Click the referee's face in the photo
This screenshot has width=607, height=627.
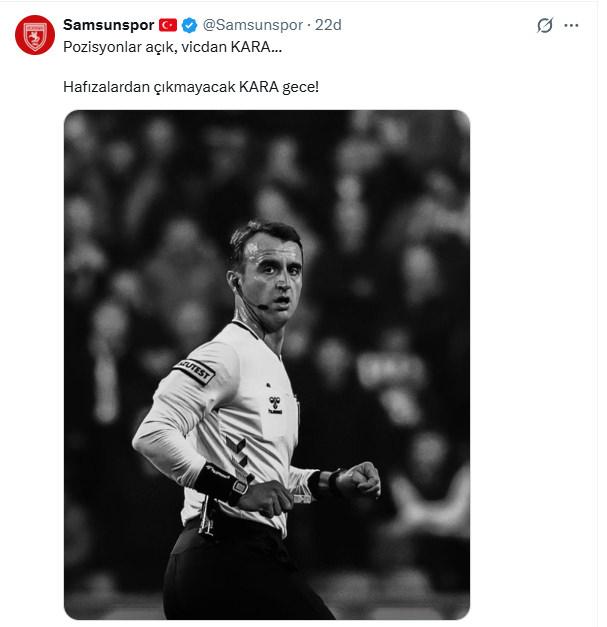coord(267,280)
